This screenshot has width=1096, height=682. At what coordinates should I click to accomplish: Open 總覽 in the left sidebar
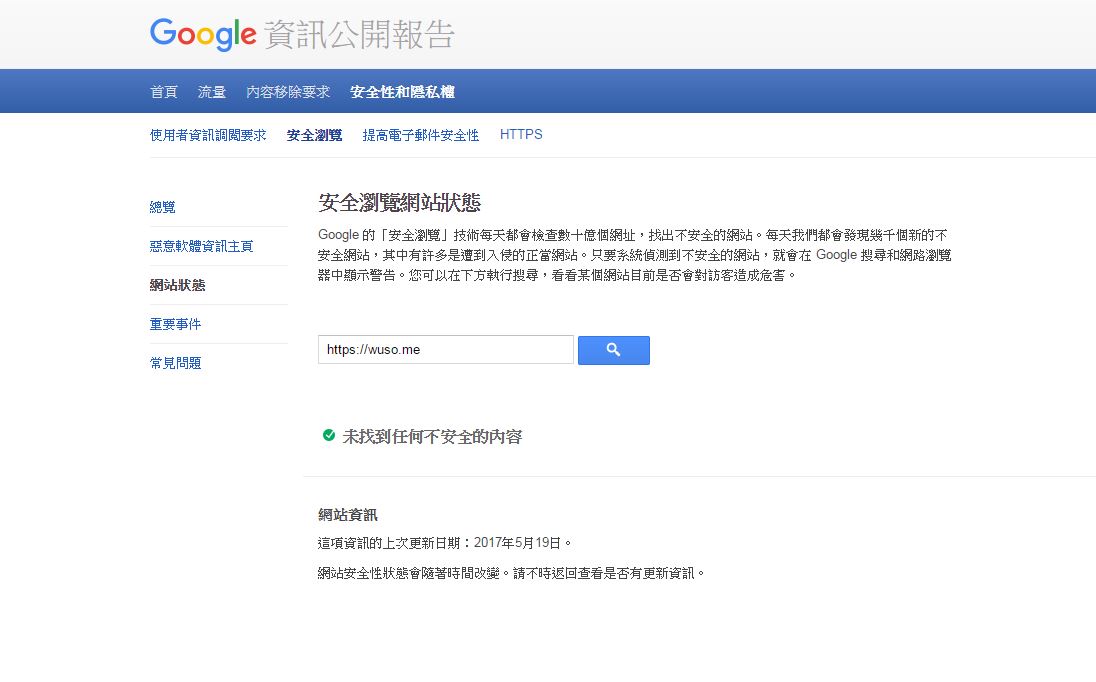[162, 207]
